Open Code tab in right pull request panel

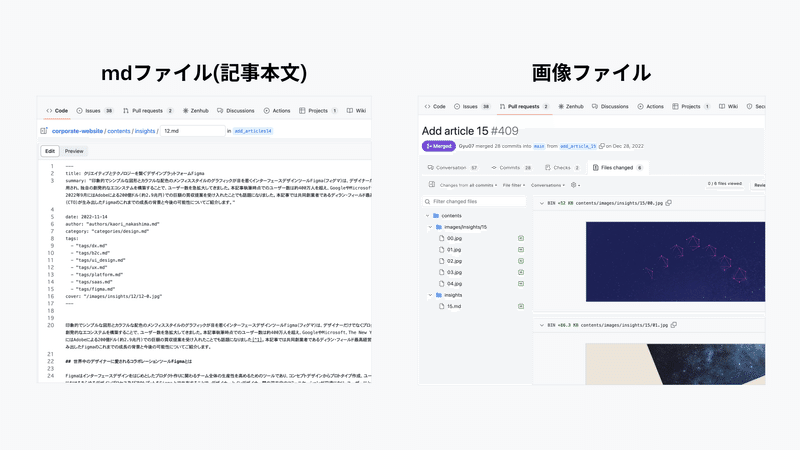(x=435, y=107)
